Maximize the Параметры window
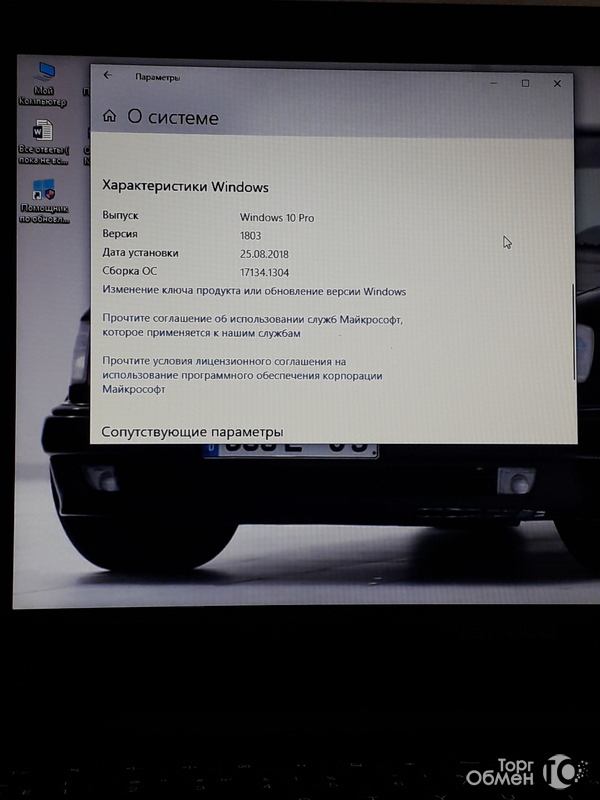Image resolution: width=600 pixels, height=800 pixels. pos(525,83)
